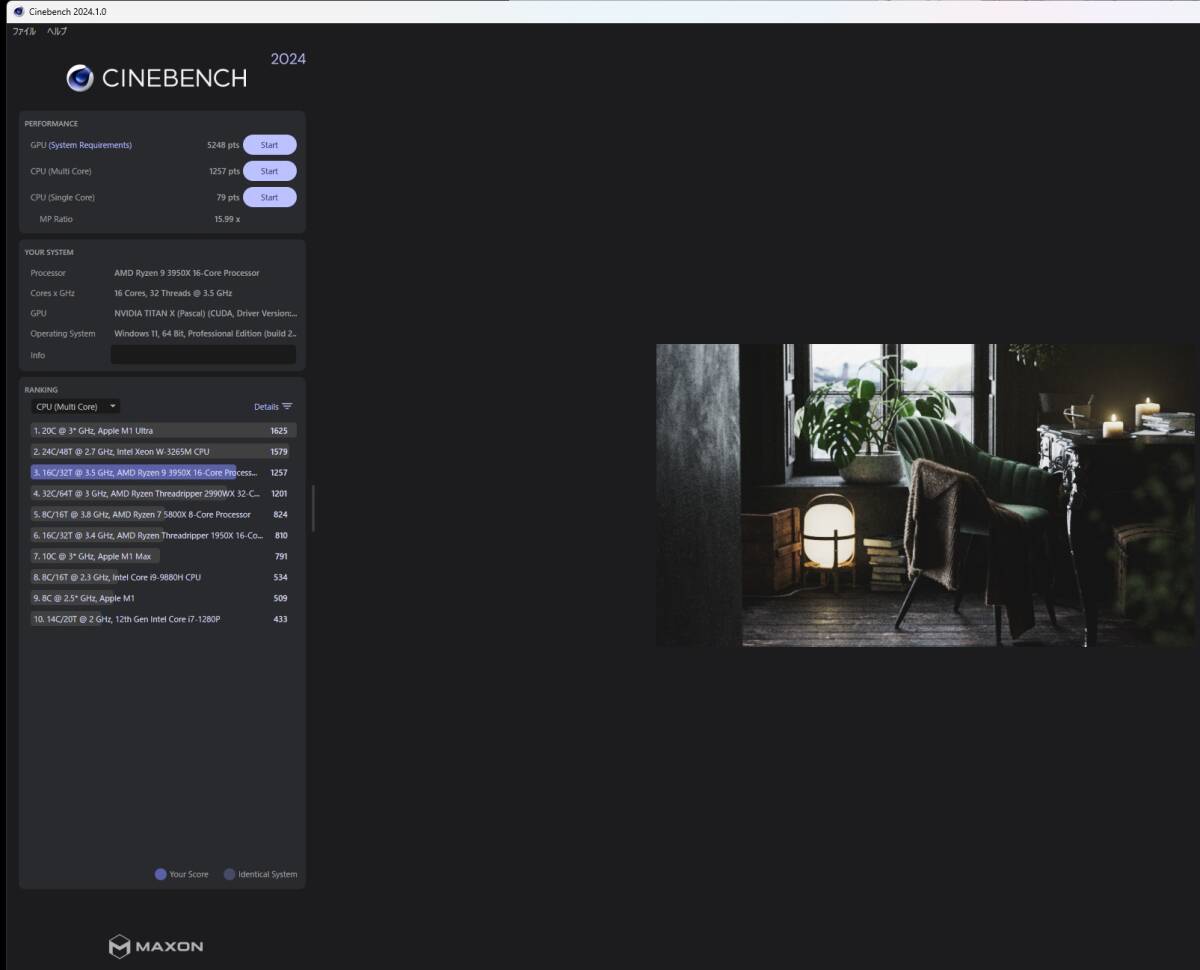Start the GPU benchmark

click(270, 145)
